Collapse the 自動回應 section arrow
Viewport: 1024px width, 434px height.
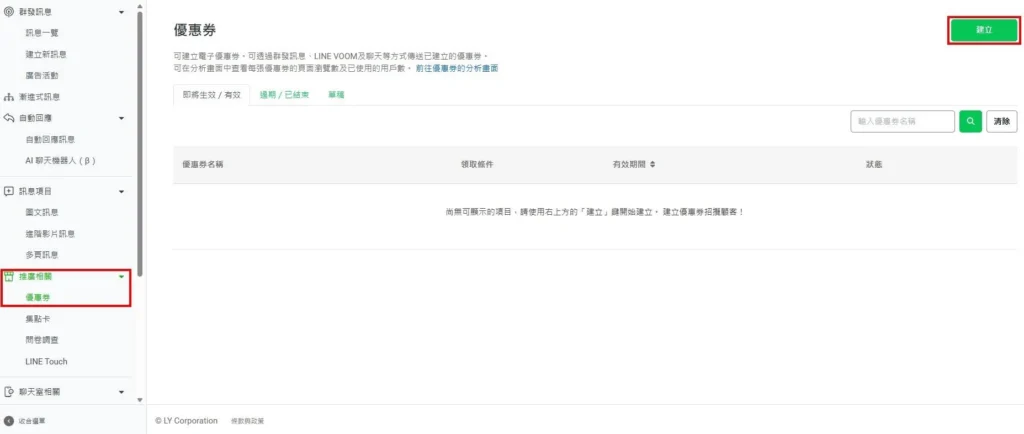[x=121, y=118]
